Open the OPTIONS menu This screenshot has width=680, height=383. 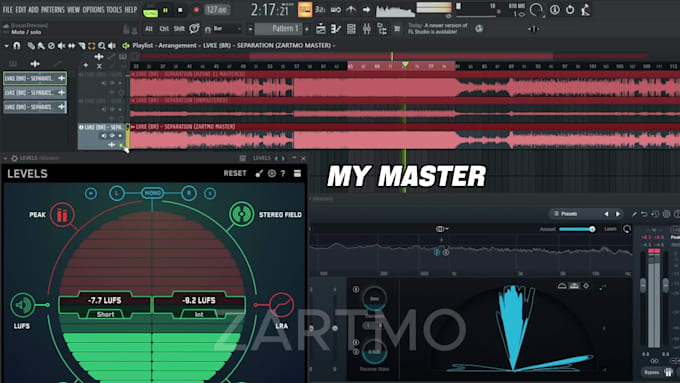[x=93, y=10]
